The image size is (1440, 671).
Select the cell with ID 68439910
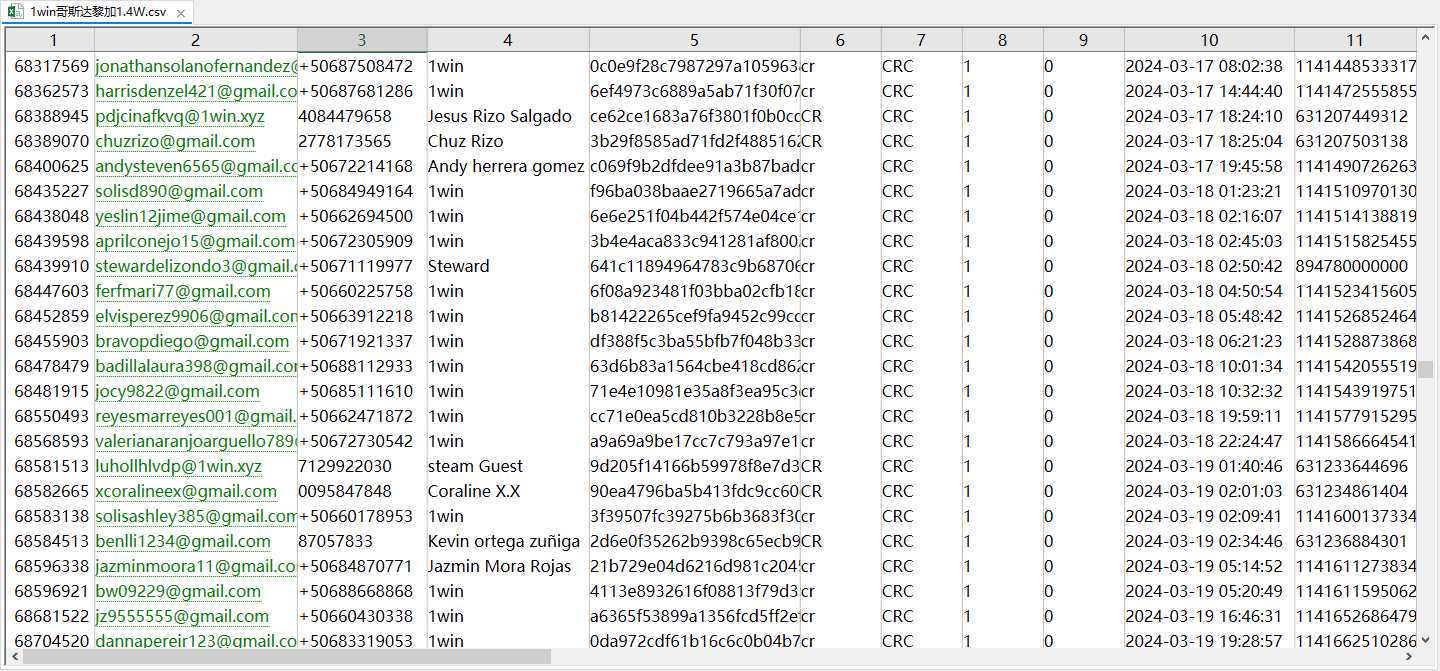51,266
